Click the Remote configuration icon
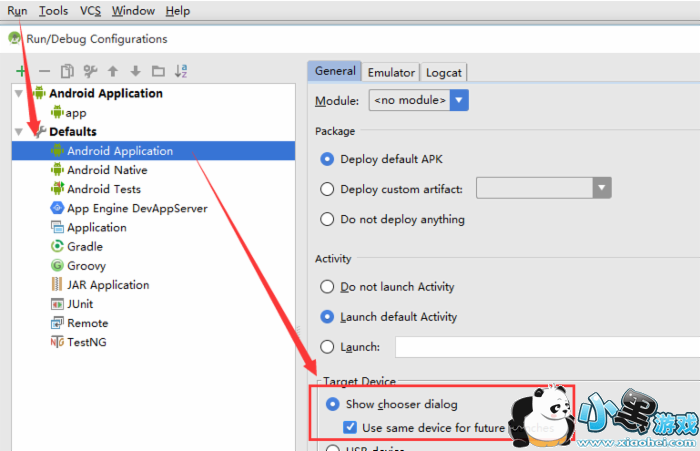The image size is (700, 451). [57, 323]
